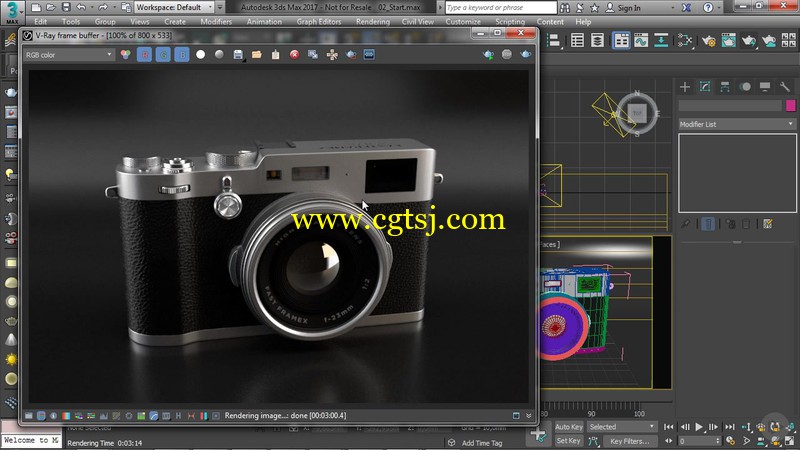This screenshot has width=800, height=450.
Task: Go to the start frame
Action: (x=669, y=427)
